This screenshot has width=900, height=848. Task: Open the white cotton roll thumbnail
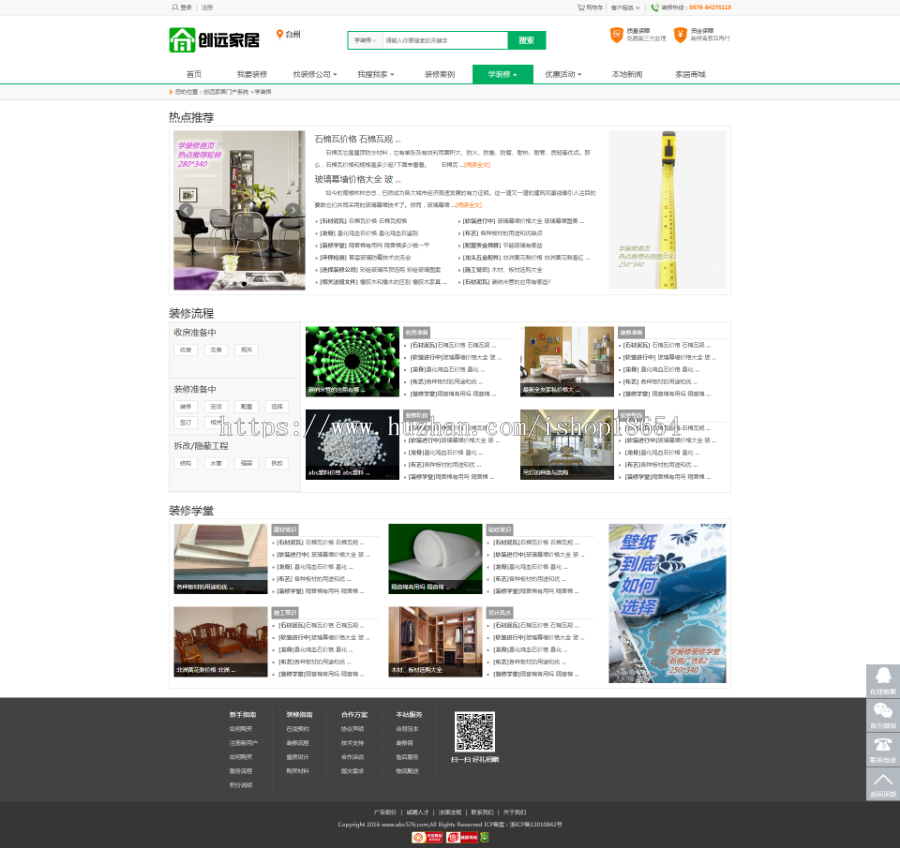click(x=435, y=559)
